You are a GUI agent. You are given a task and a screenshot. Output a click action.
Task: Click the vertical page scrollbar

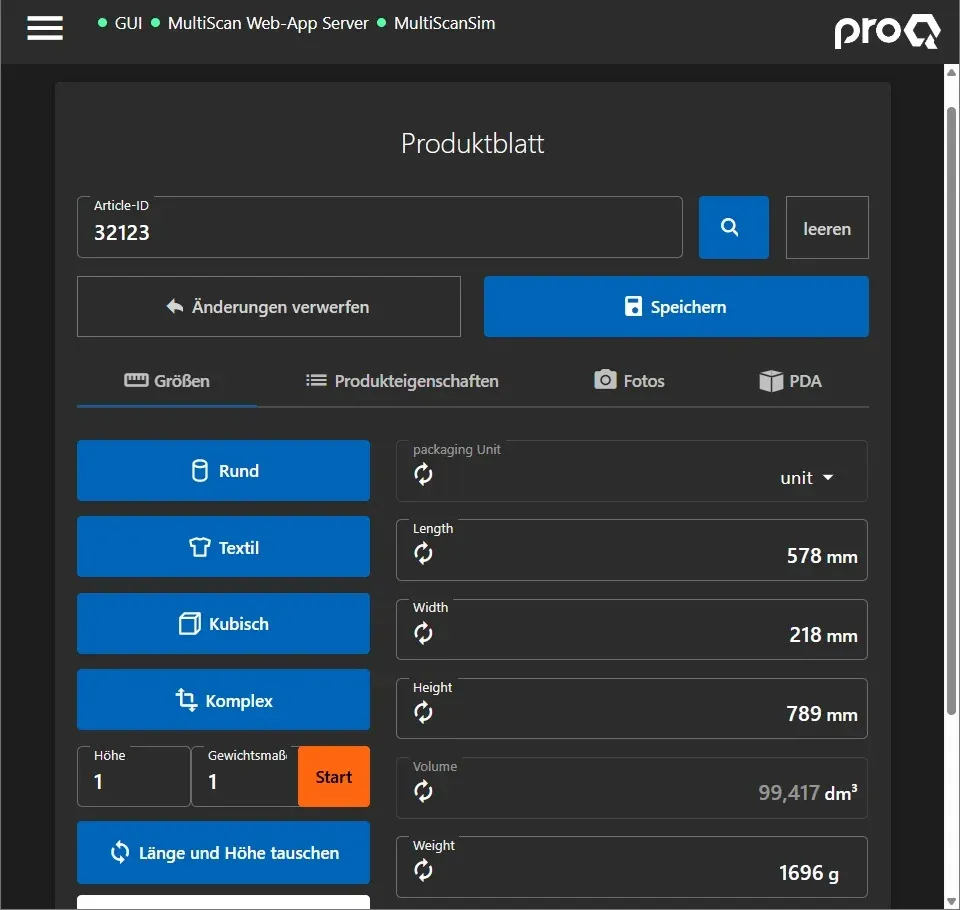pos(951,410)
